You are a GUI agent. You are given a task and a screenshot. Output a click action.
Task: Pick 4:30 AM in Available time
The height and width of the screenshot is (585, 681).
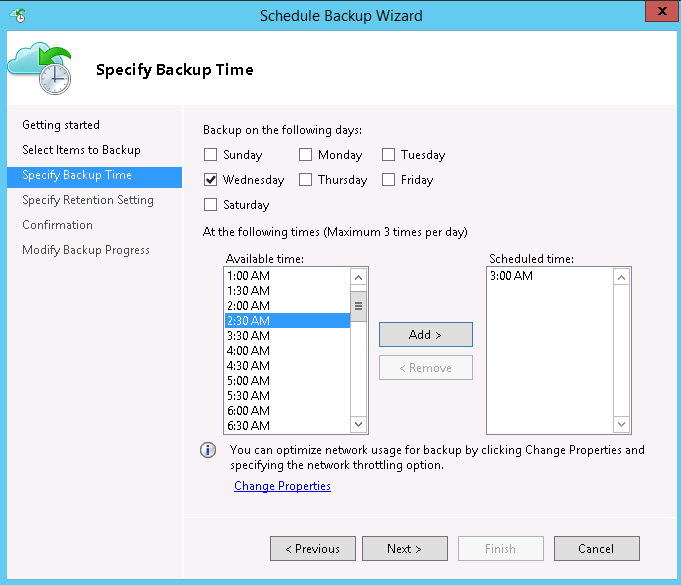288,366
